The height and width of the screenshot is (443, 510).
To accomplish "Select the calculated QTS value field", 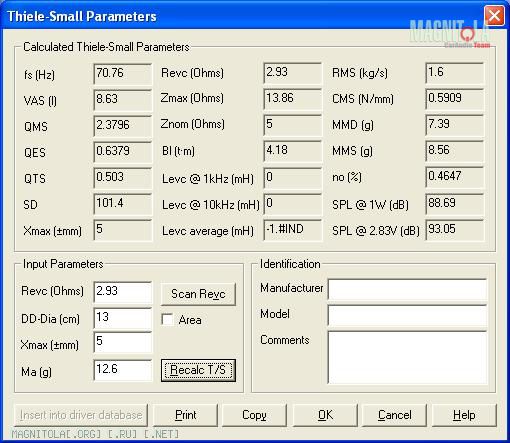I will point(123,178).
